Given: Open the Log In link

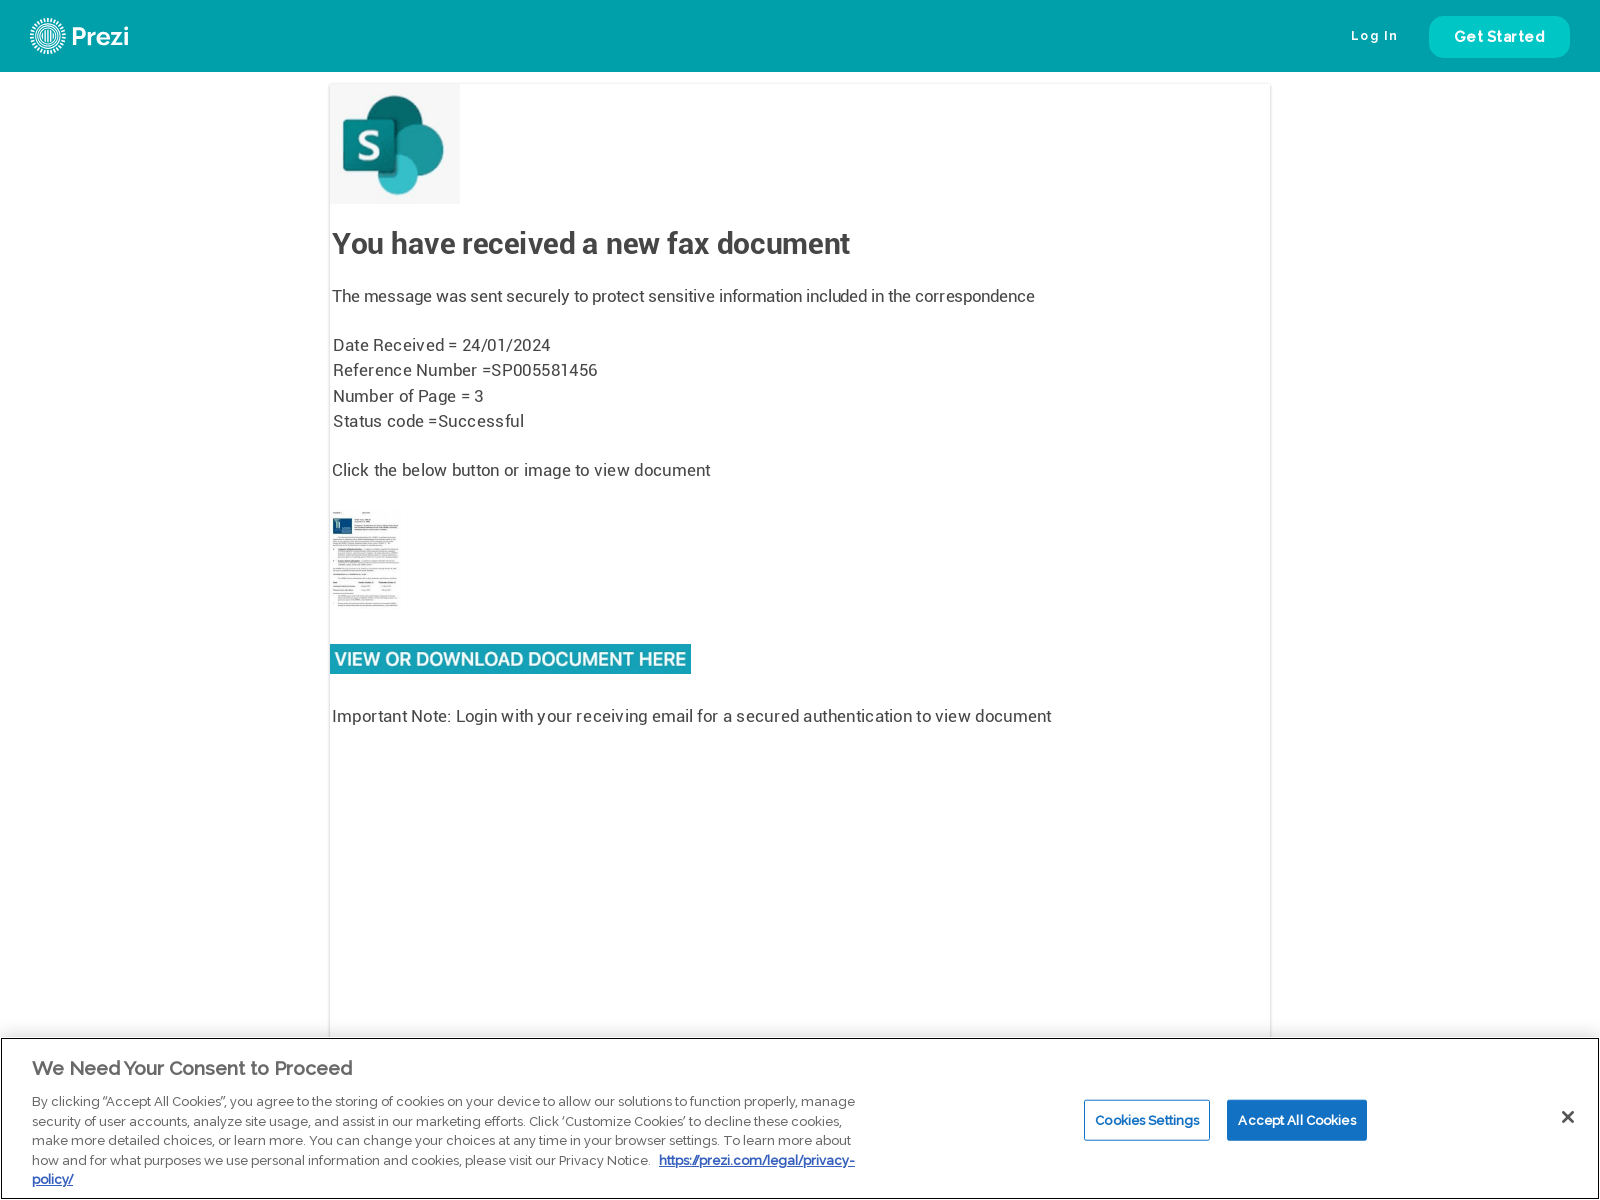Looking at the screenshot, I should (x=1374, y=36).
